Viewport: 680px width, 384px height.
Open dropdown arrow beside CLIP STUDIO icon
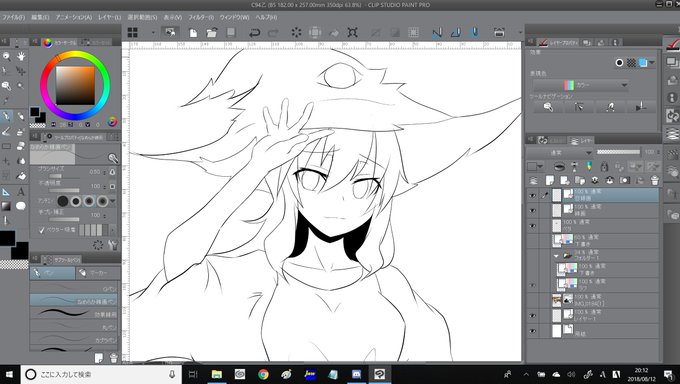pyautogui.click(x=153, y=33)
